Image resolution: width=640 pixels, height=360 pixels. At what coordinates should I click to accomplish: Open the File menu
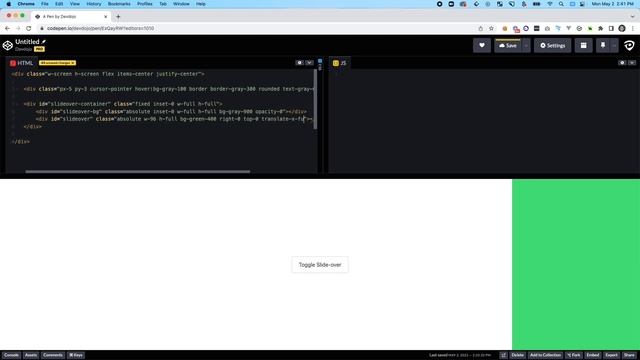(x=44, y=4)
